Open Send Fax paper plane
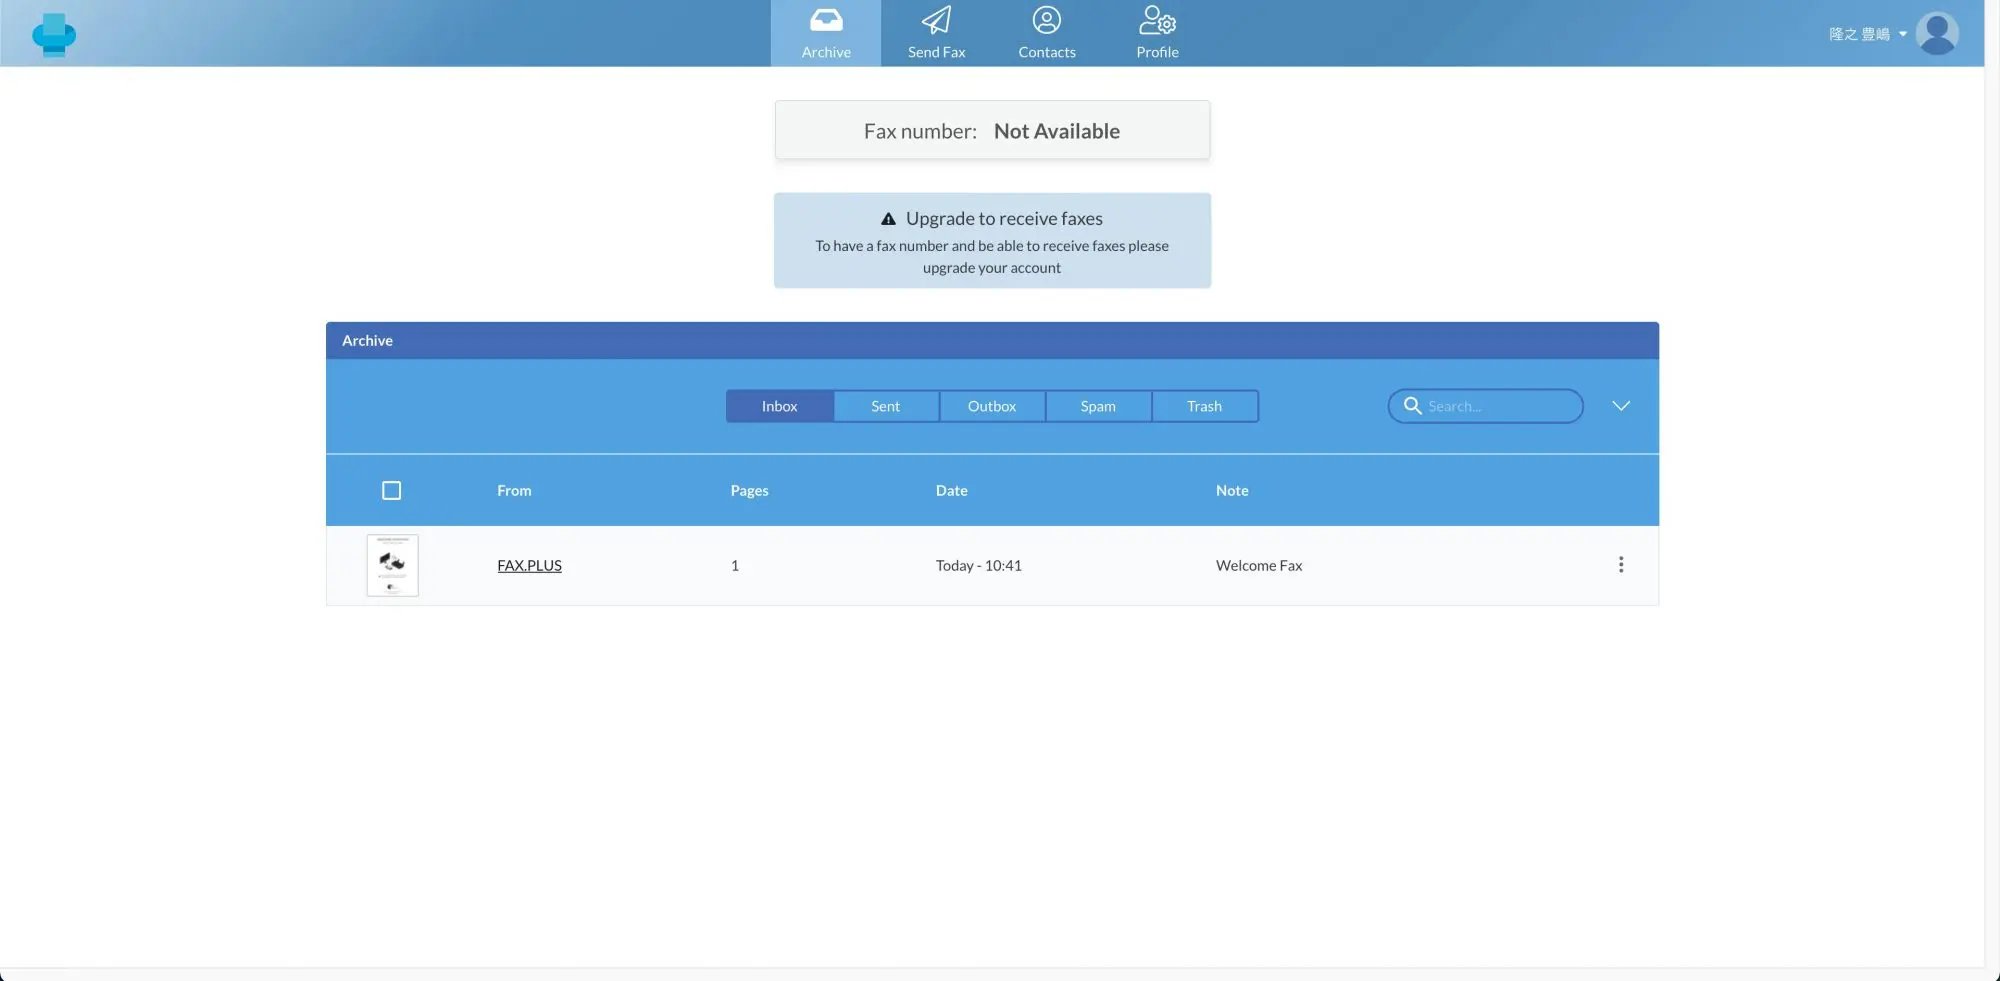This screenshot has width=2000, height=981. [x=936, y=33]
